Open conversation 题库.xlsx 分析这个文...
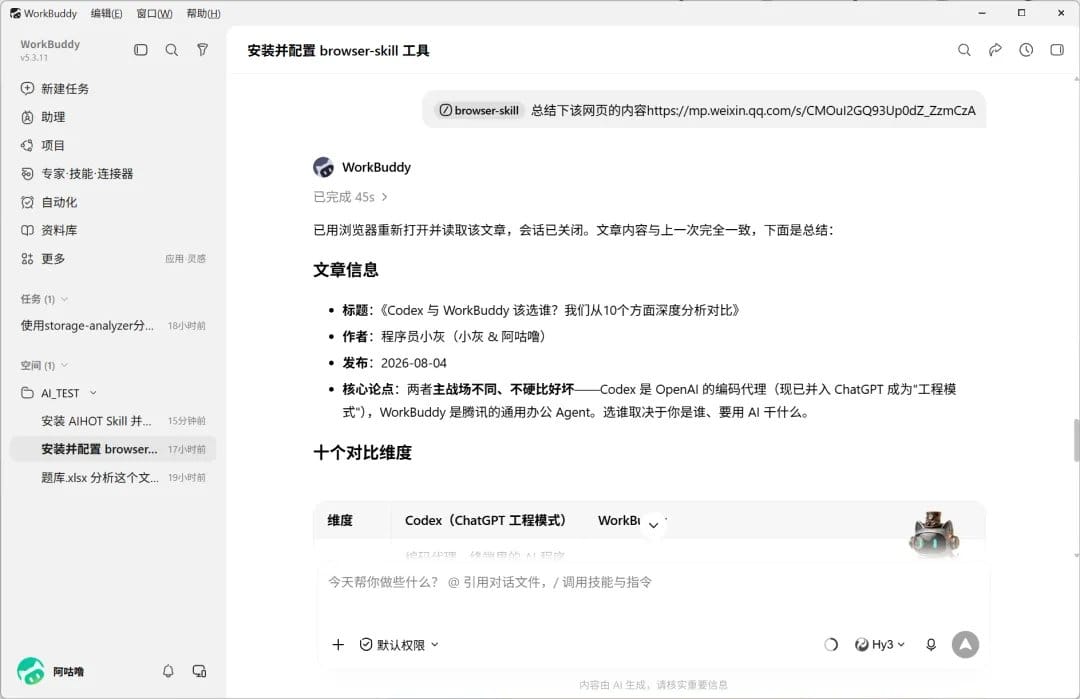Image resolution: width=1080 pixels, height=699 pixels. point(113,477)
